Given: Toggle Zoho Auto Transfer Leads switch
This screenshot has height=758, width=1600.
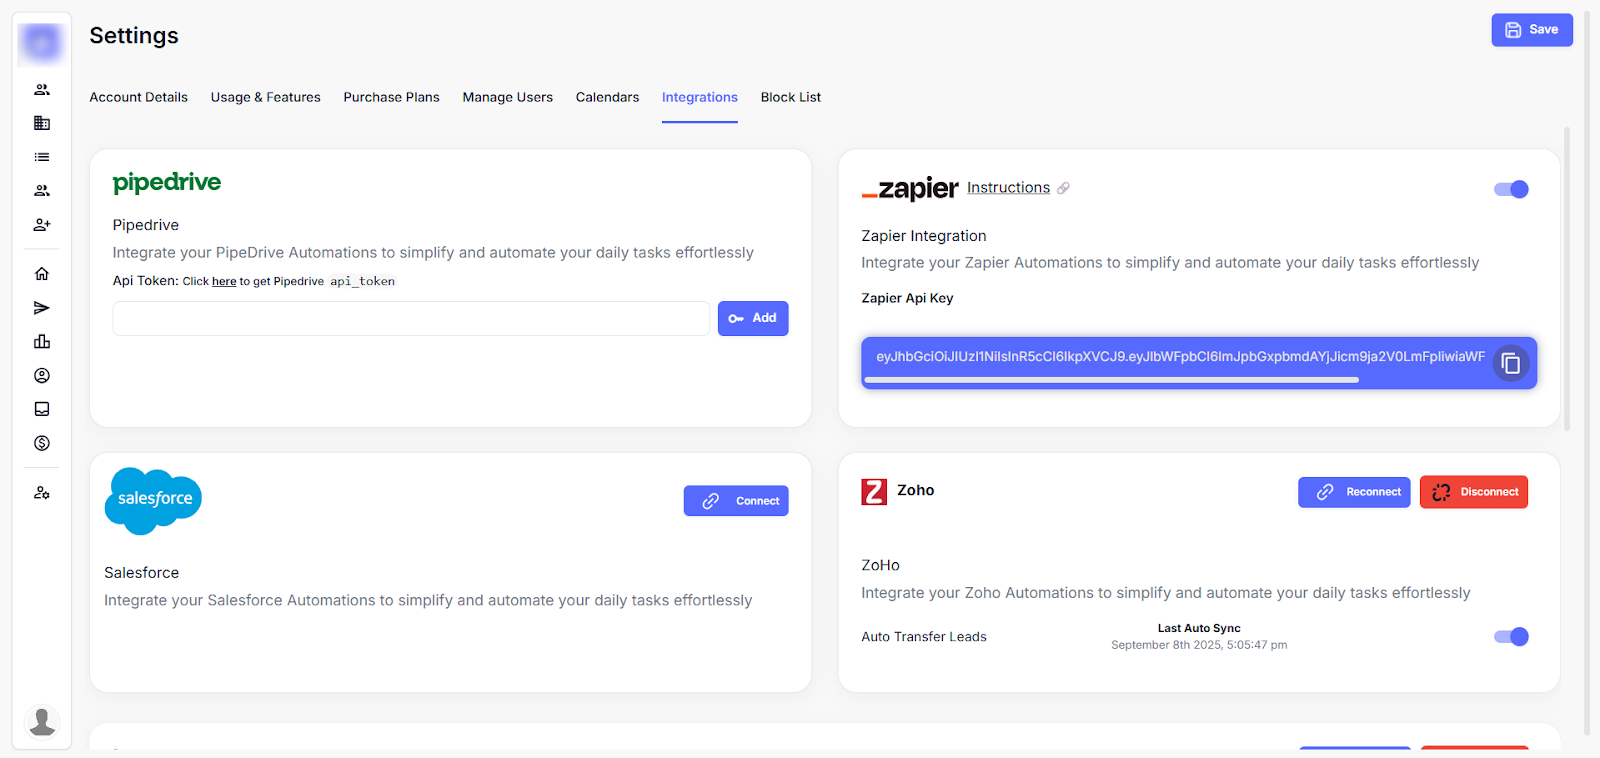Looking at the screenshot, I should click(1511, 637).
